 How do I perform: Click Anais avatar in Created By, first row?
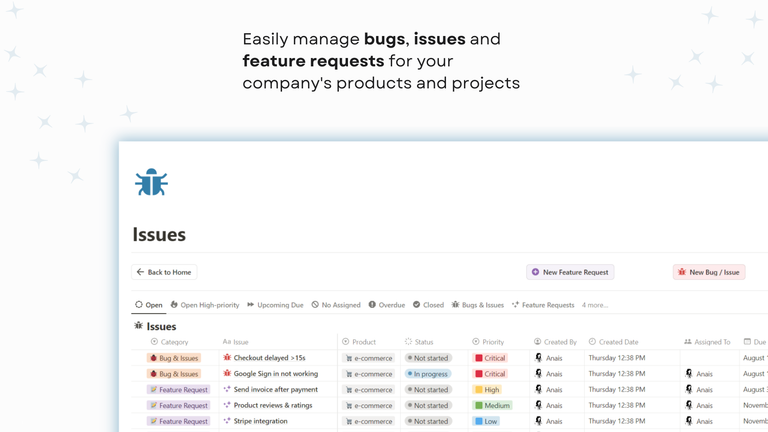coord(539,358)
